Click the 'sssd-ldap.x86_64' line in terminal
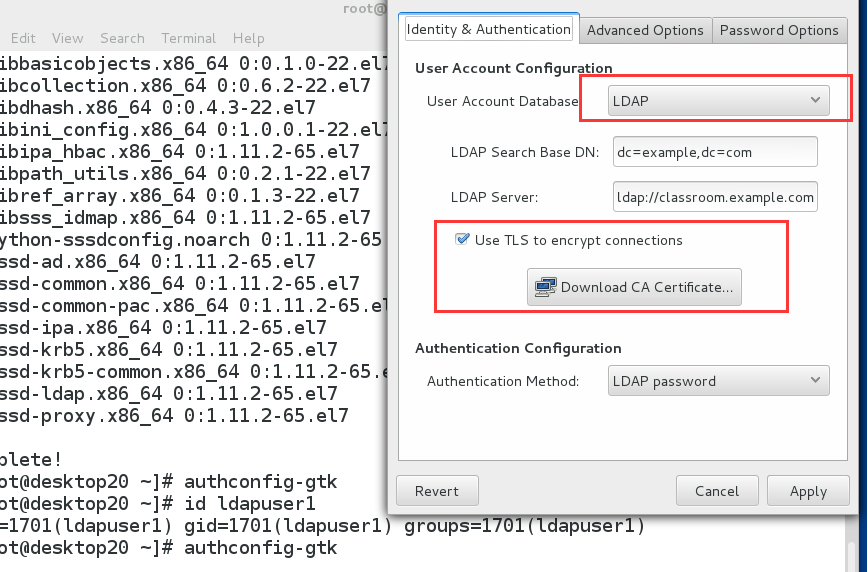The width and height of the screenshot is (868, 572). 168,394
